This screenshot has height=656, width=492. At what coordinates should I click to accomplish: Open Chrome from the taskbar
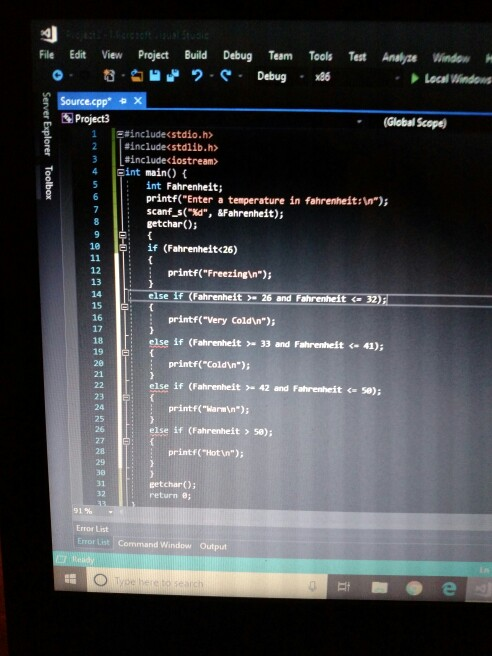pyautogui.click(x=414, y=589)
